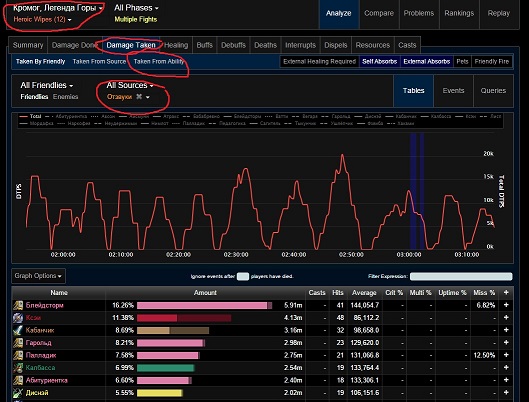Toggle the External Absorbs option
This screenshot has width=529, height=402.
(x=426, y=61)
